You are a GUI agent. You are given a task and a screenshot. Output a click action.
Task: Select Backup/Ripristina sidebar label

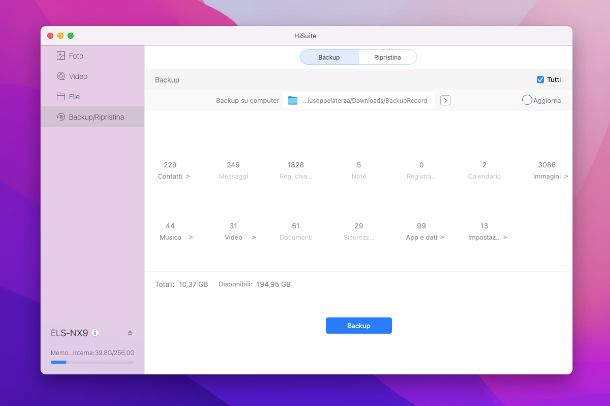tap(96, 117)
